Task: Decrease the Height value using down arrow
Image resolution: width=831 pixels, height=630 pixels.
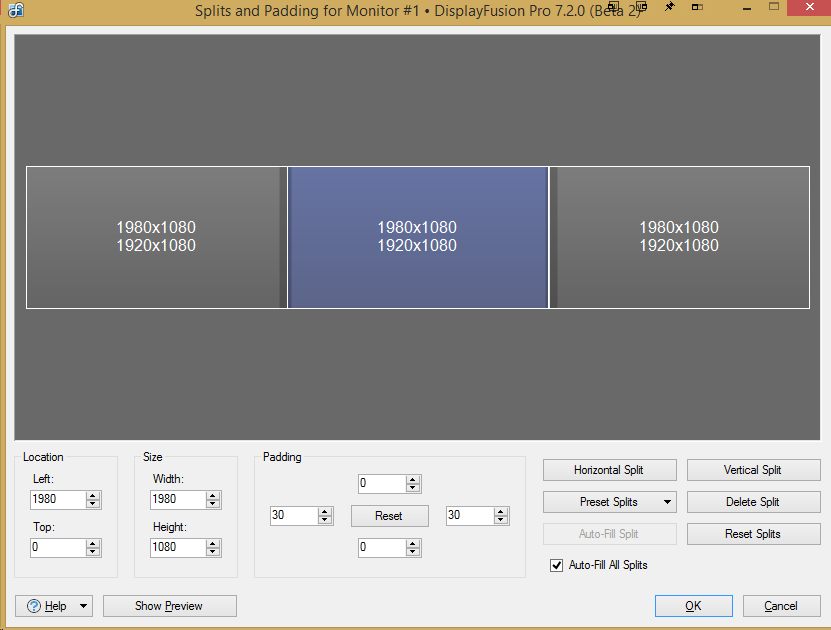Action: [213, 552]
